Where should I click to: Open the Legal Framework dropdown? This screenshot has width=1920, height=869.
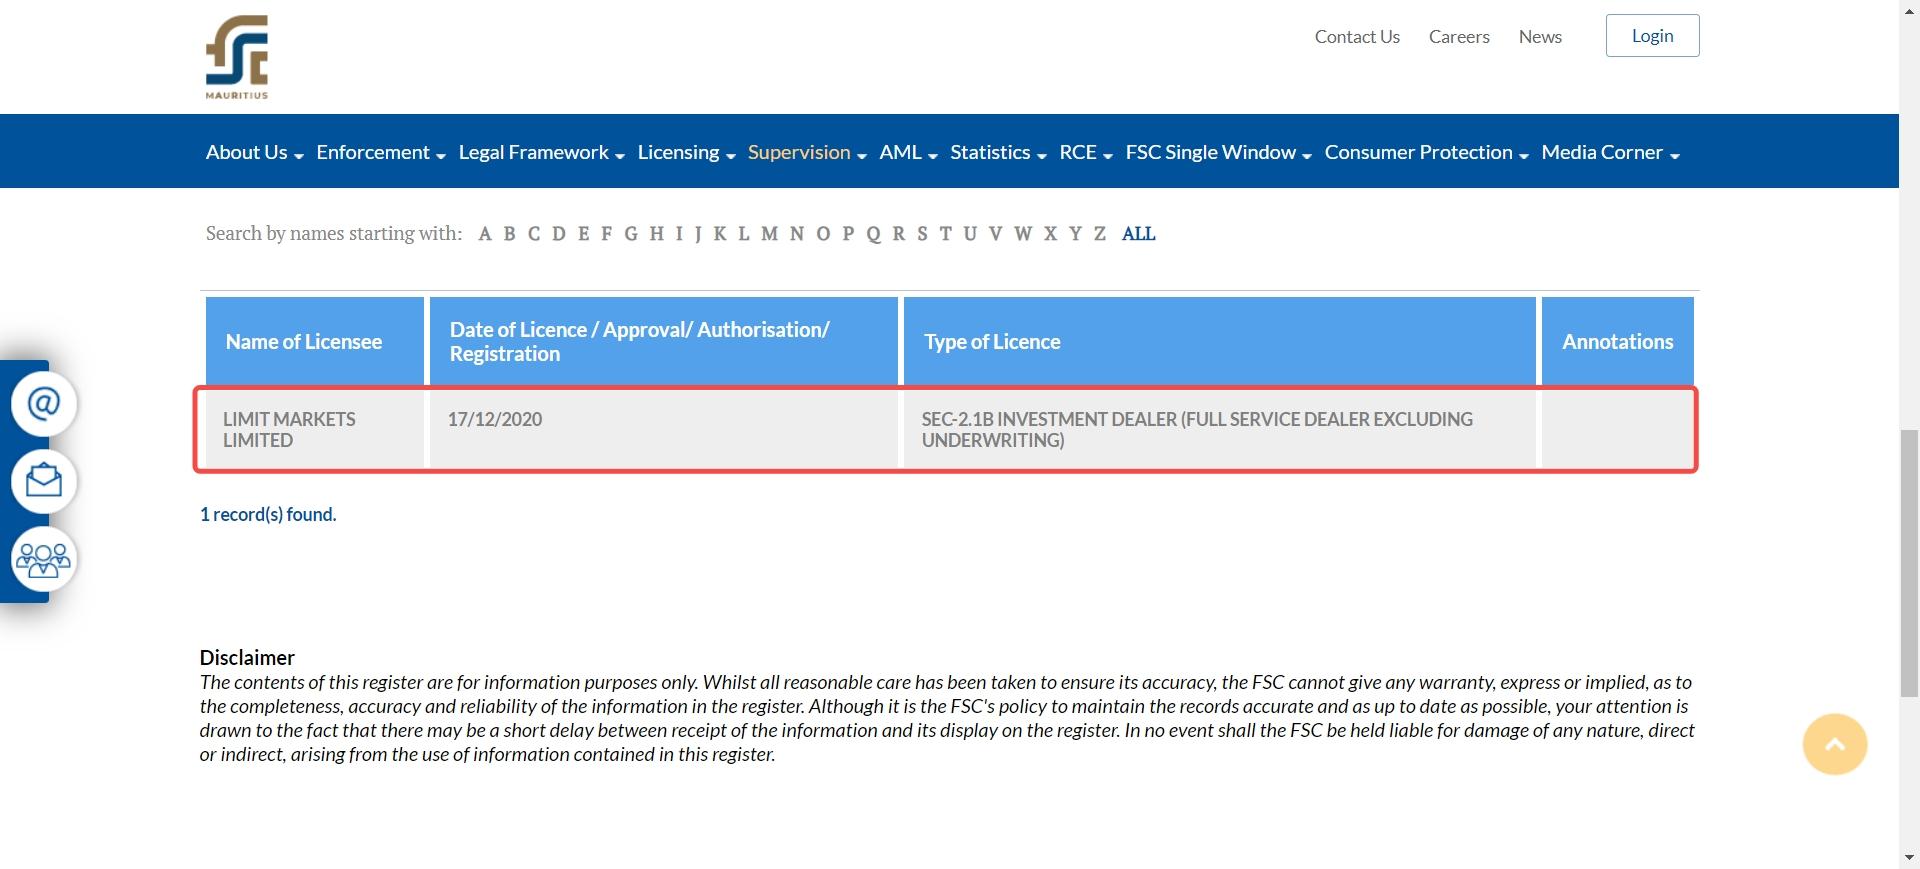coord(541,152)
